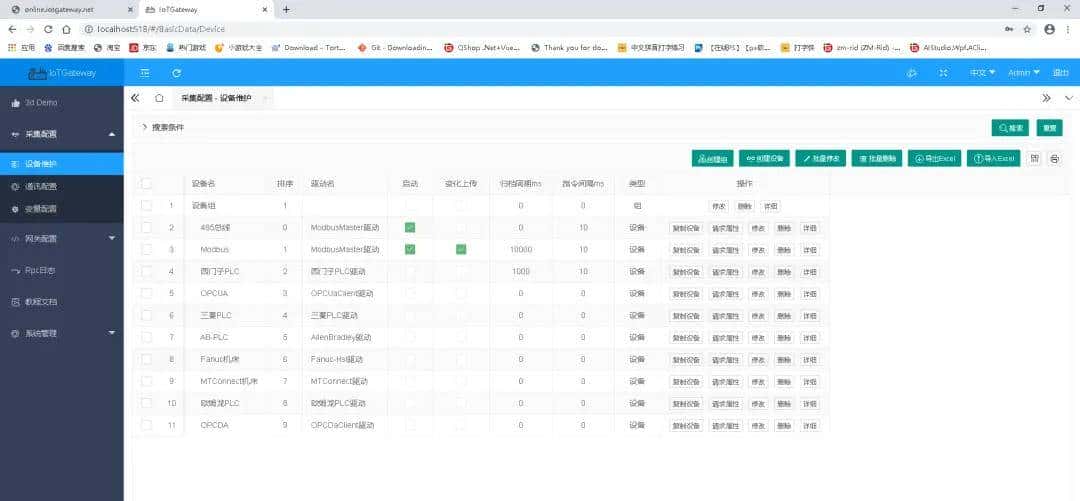Viewport: 1080px width, 501px height.
Task: Reload page with Chrome reload icon
Action: tap(48, 29)
